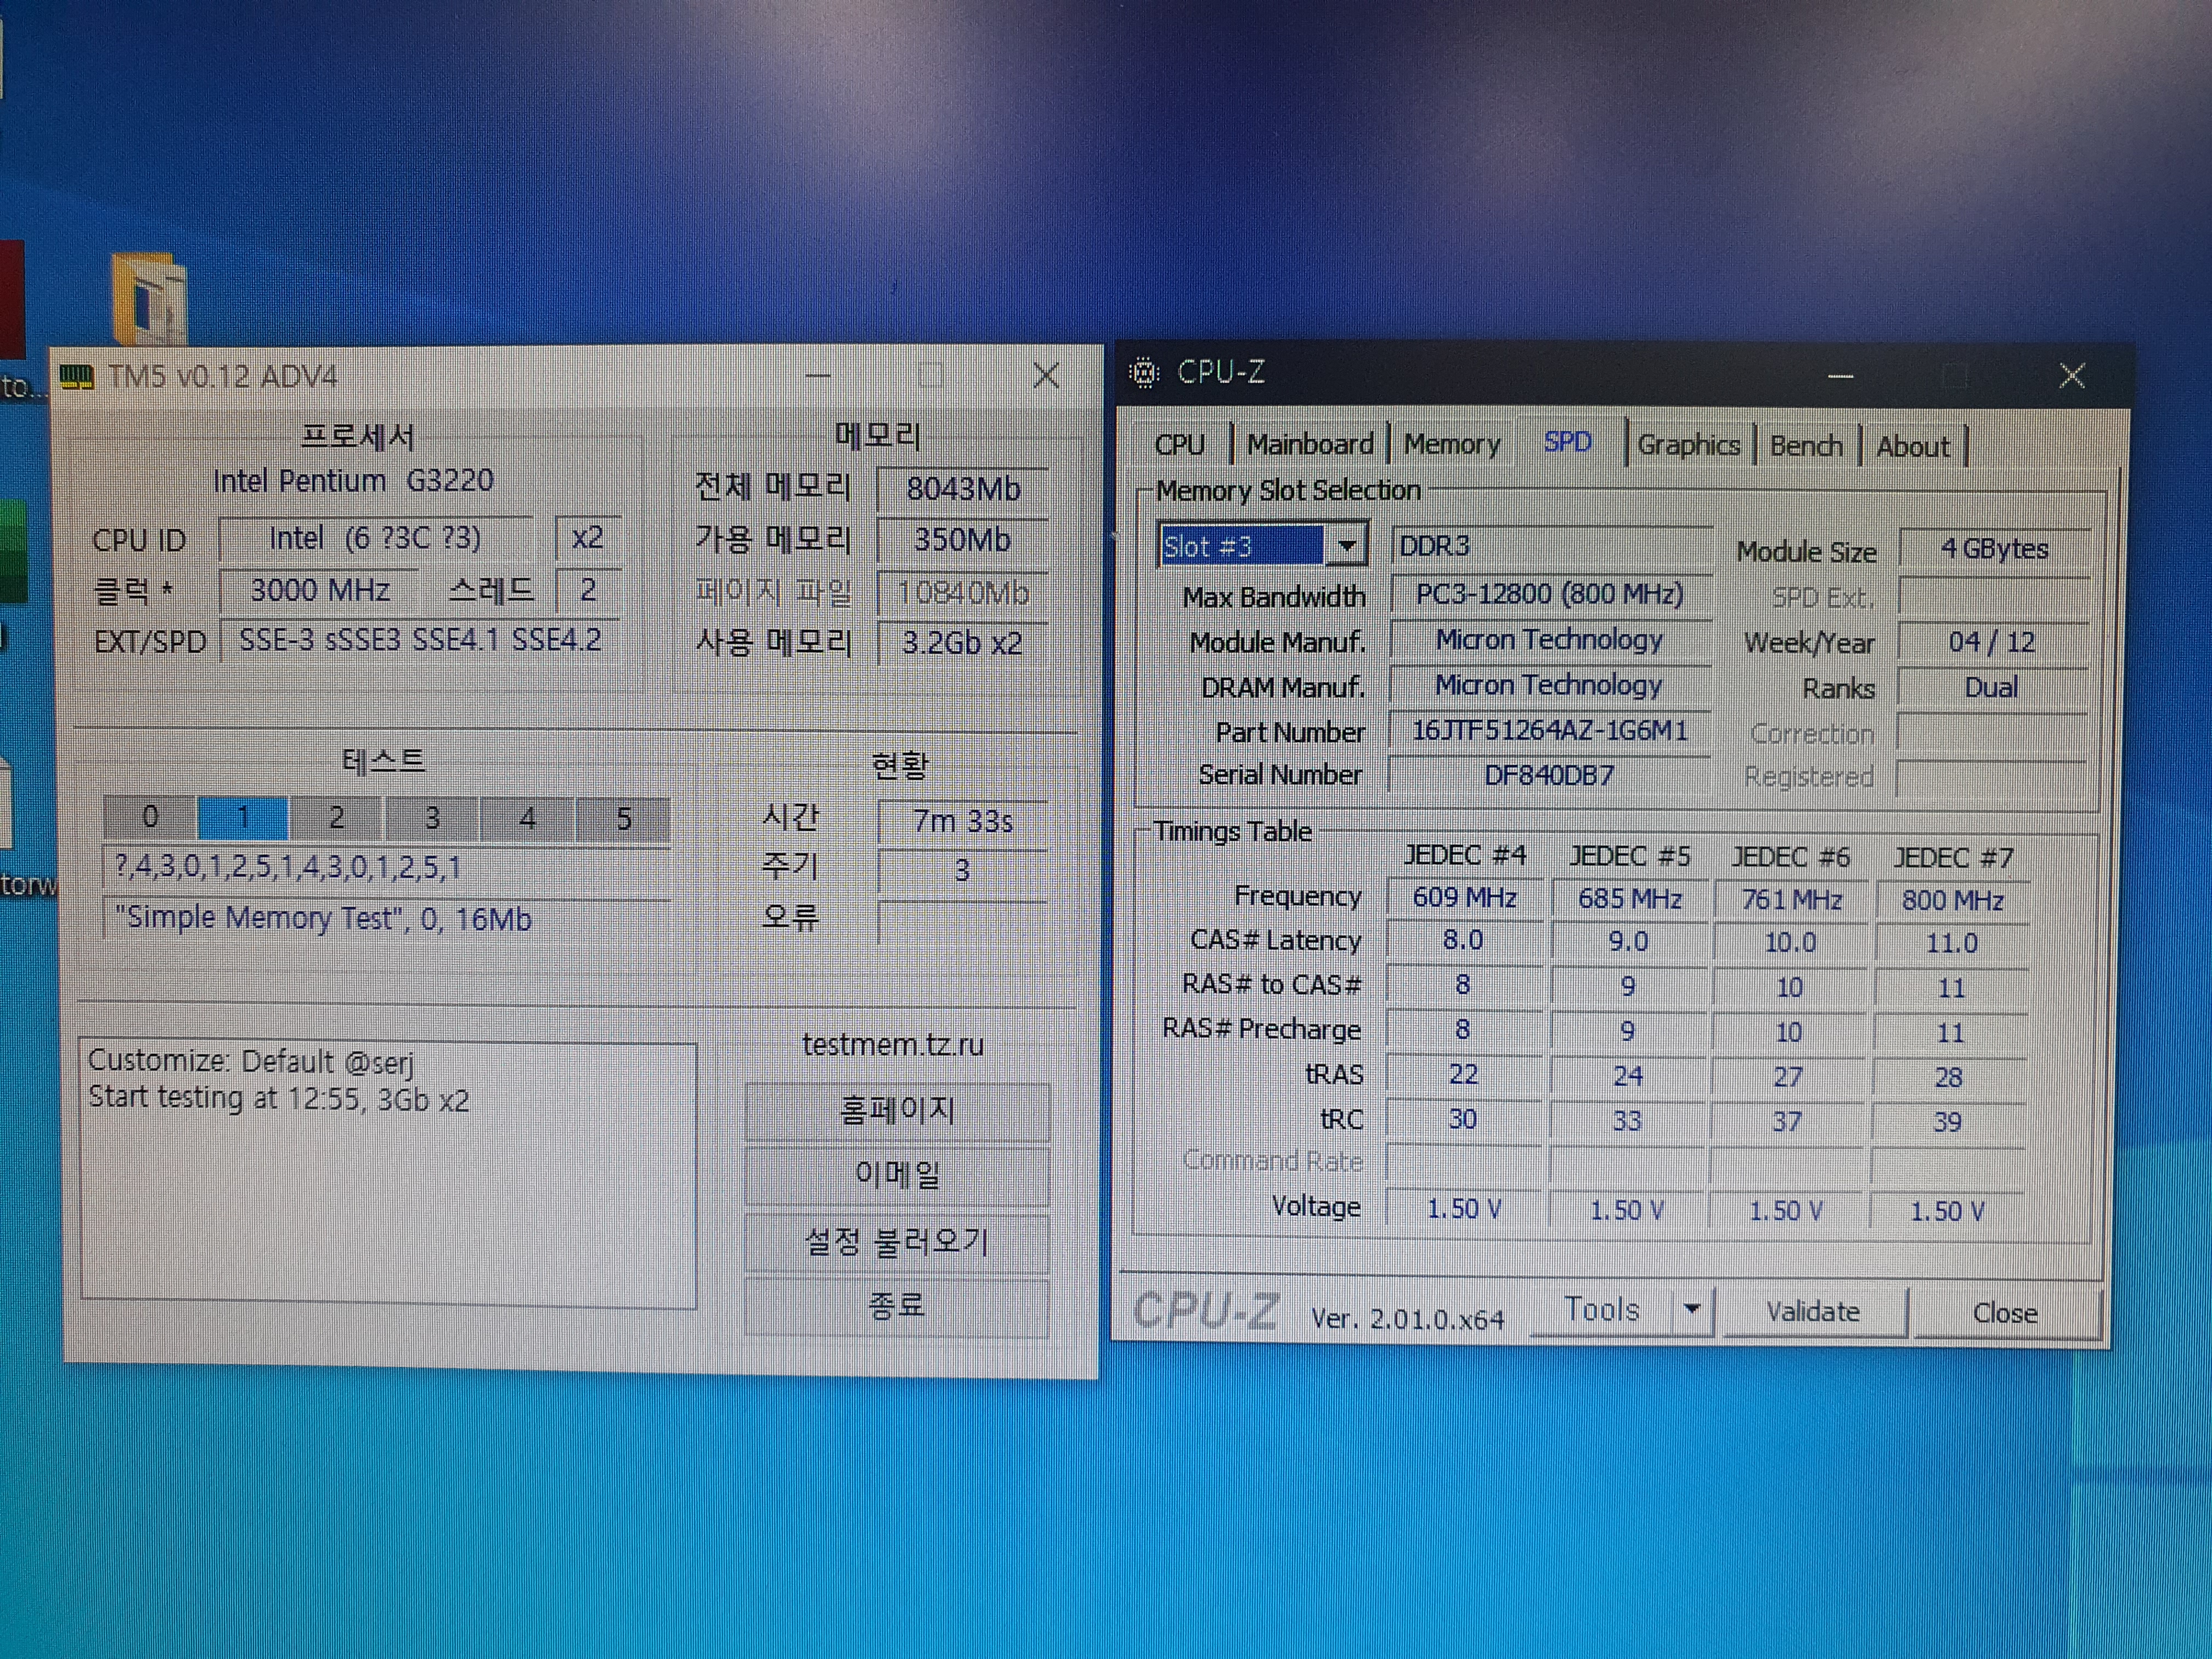Screen dimensions: 2212x1659
Task: Click the CPU ID Intel (6 ?3C ?3) field
Action: (375, 539)
